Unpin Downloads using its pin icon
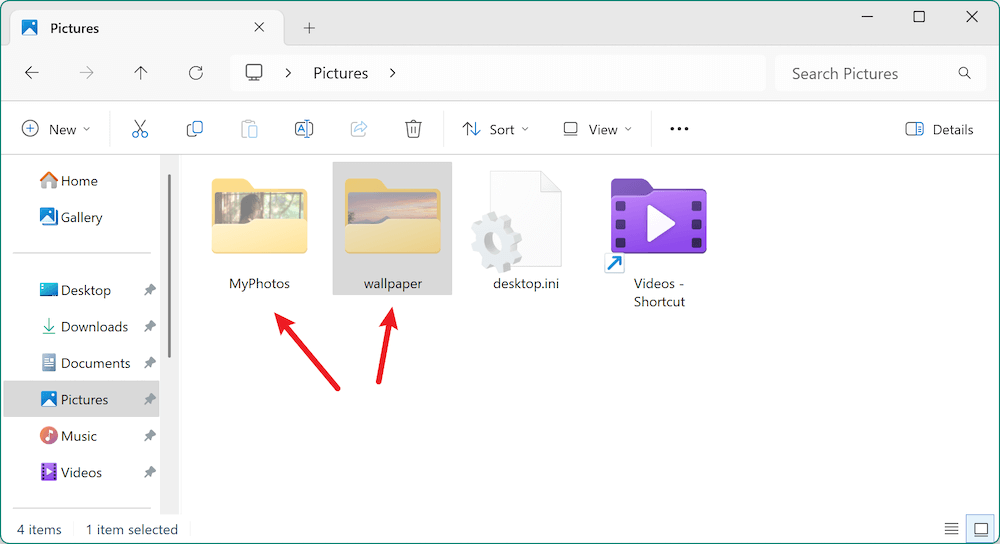 [149, 327]
